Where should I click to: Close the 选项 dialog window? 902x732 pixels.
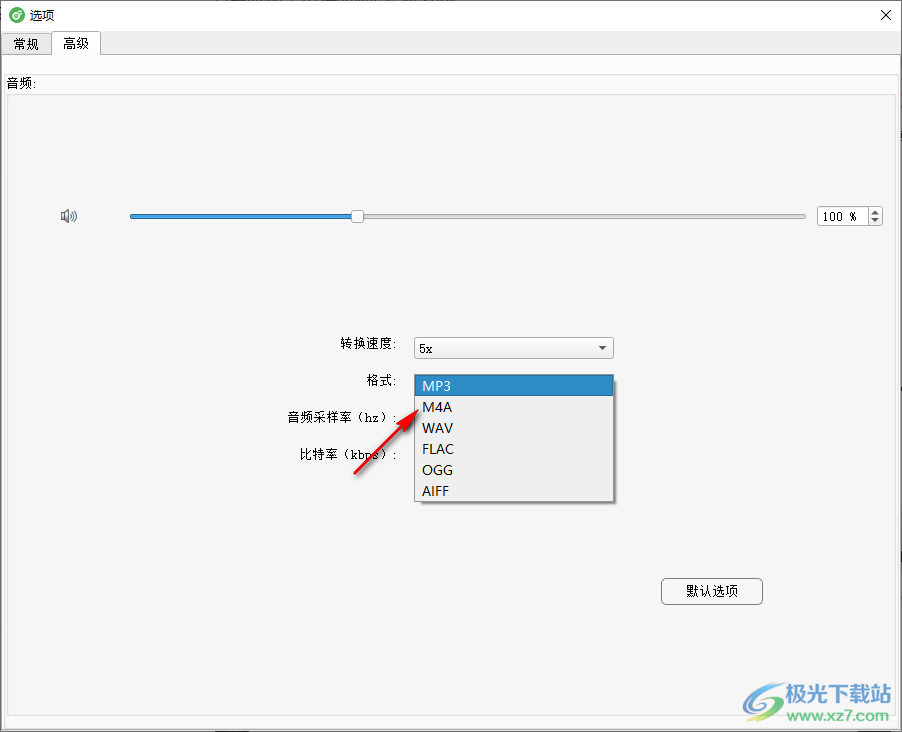click(886, 15)
